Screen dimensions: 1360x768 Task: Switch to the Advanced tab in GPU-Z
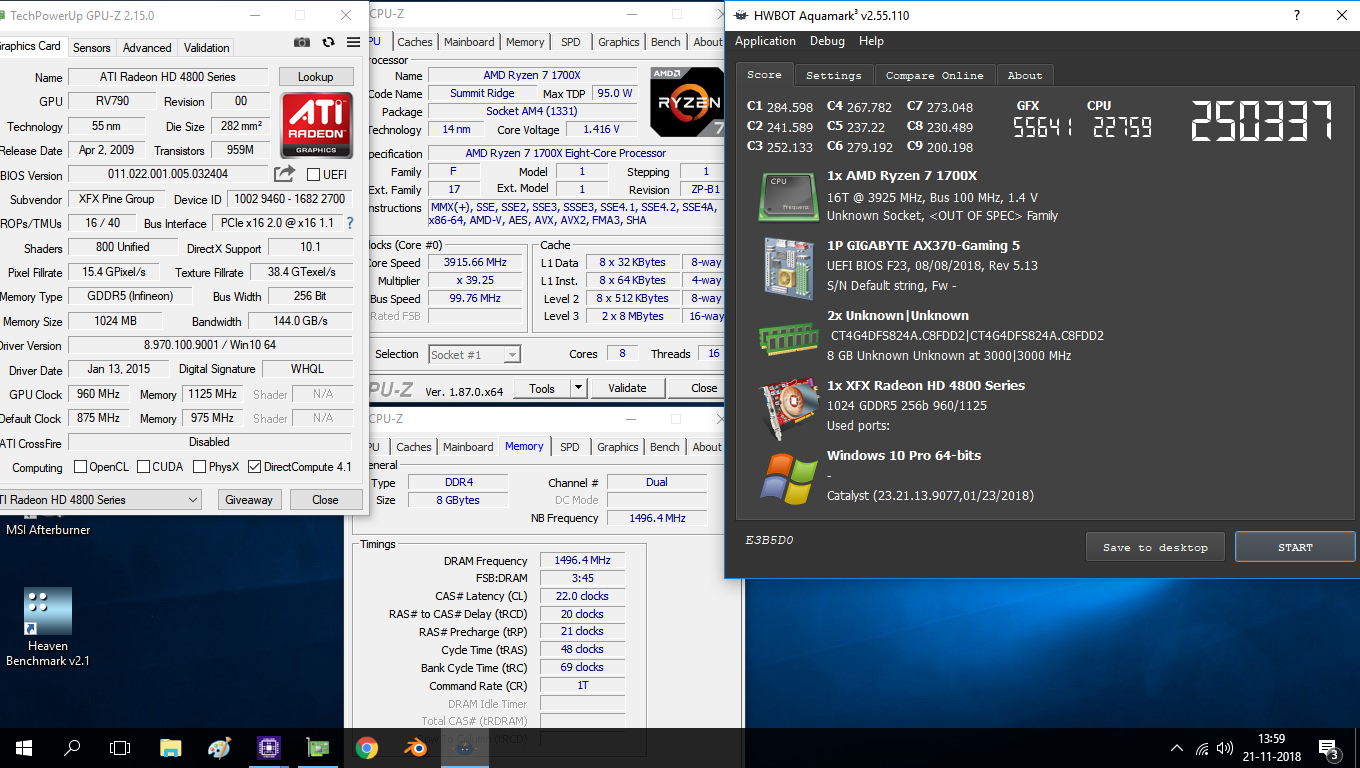click(147, 47)
